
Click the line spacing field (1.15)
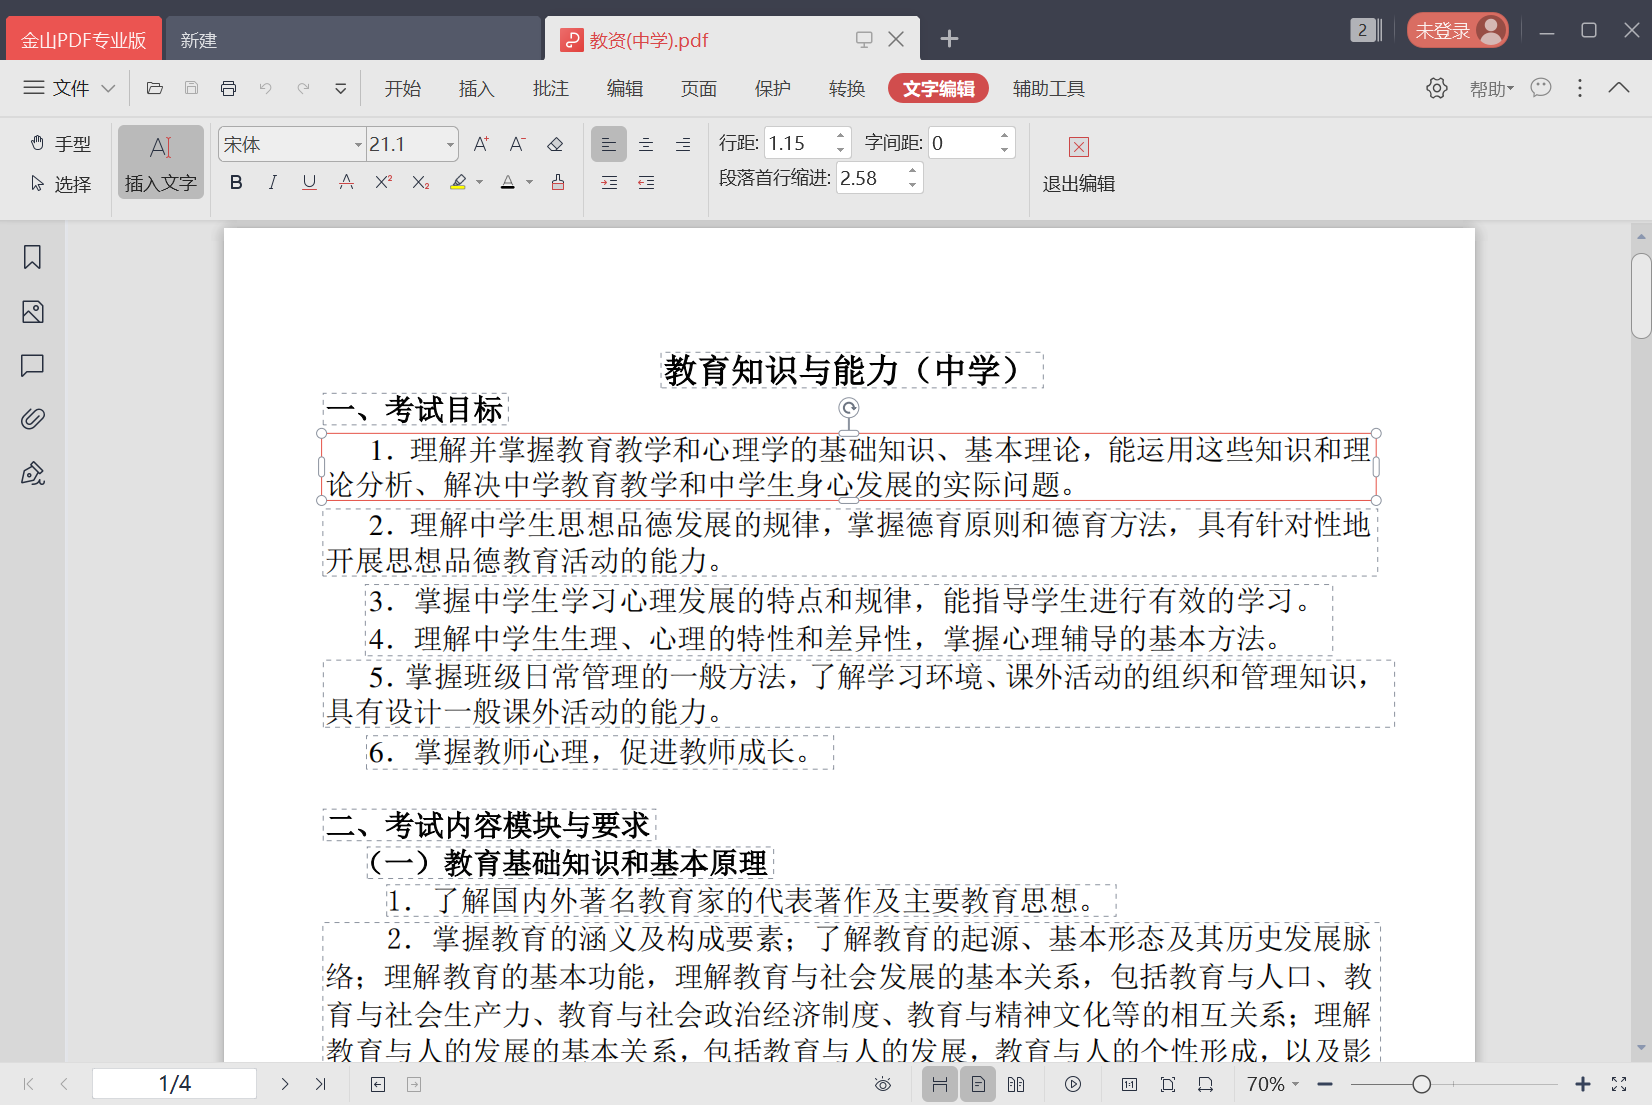click(x=799, y=143)
